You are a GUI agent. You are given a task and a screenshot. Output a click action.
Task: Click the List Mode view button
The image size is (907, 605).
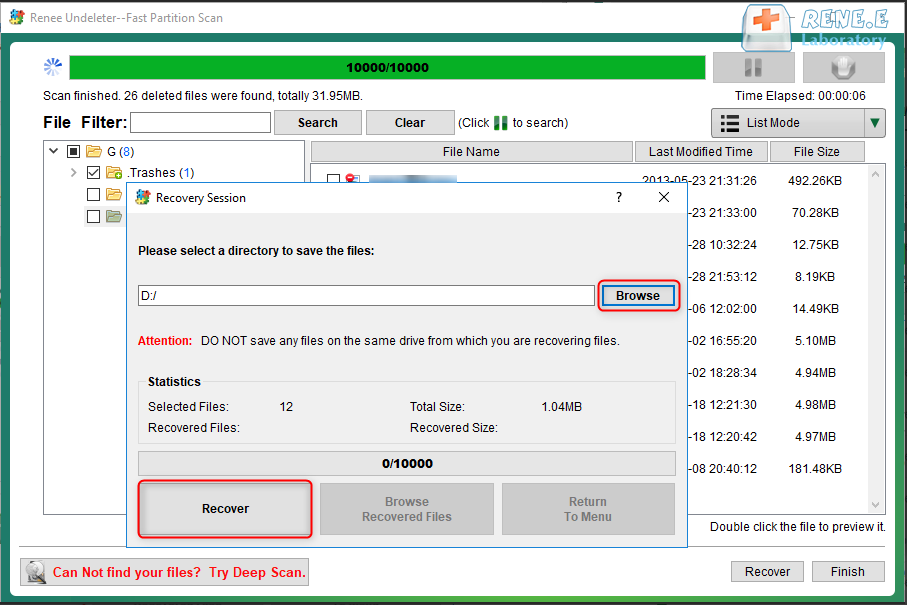[x=788, y=123]
